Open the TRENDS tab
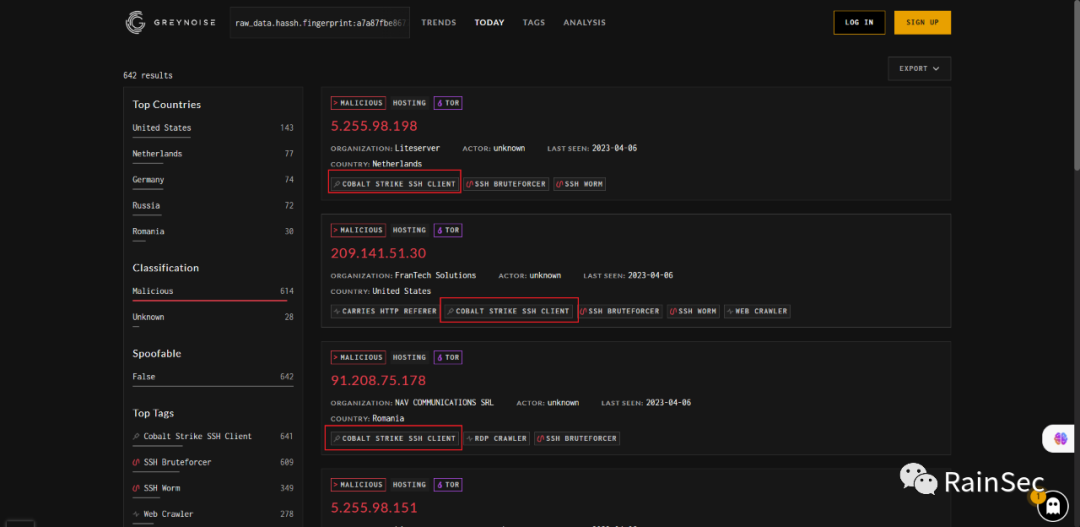 click(x=439, y=23)
